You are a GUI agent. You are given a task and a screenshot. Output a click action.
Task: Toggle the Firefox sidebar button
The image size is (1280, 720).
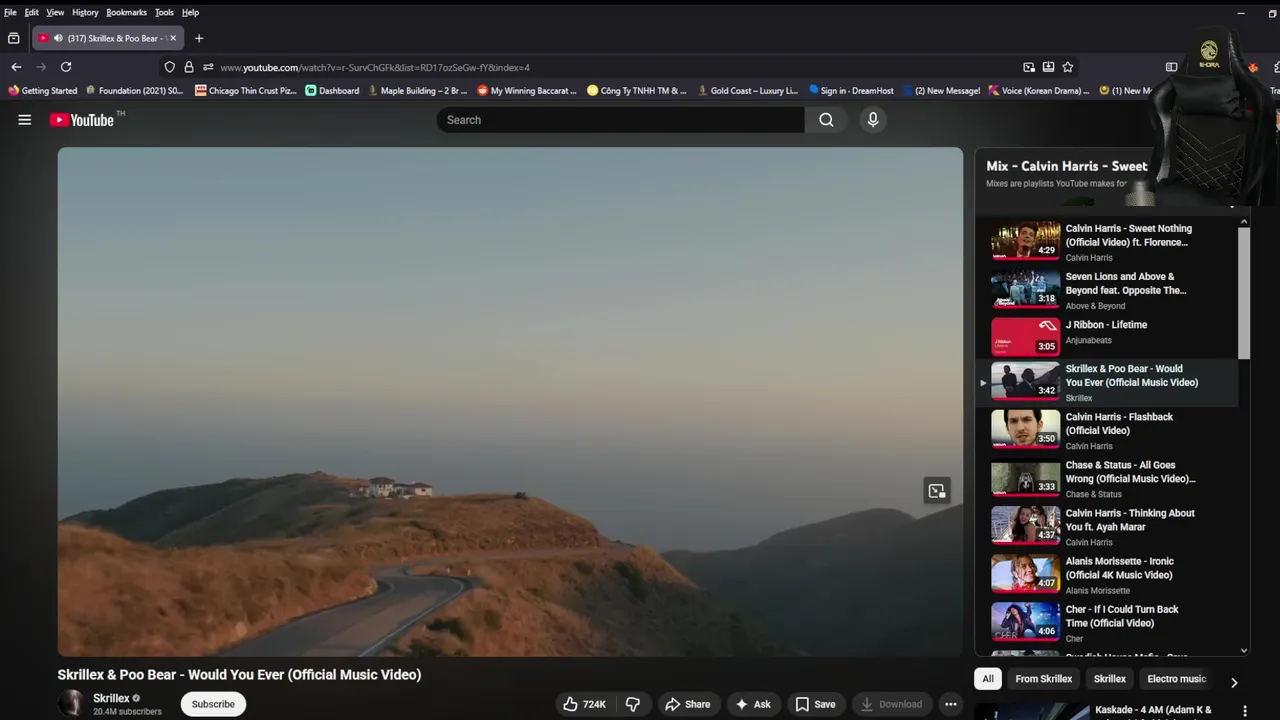[x=1171, y=67]
